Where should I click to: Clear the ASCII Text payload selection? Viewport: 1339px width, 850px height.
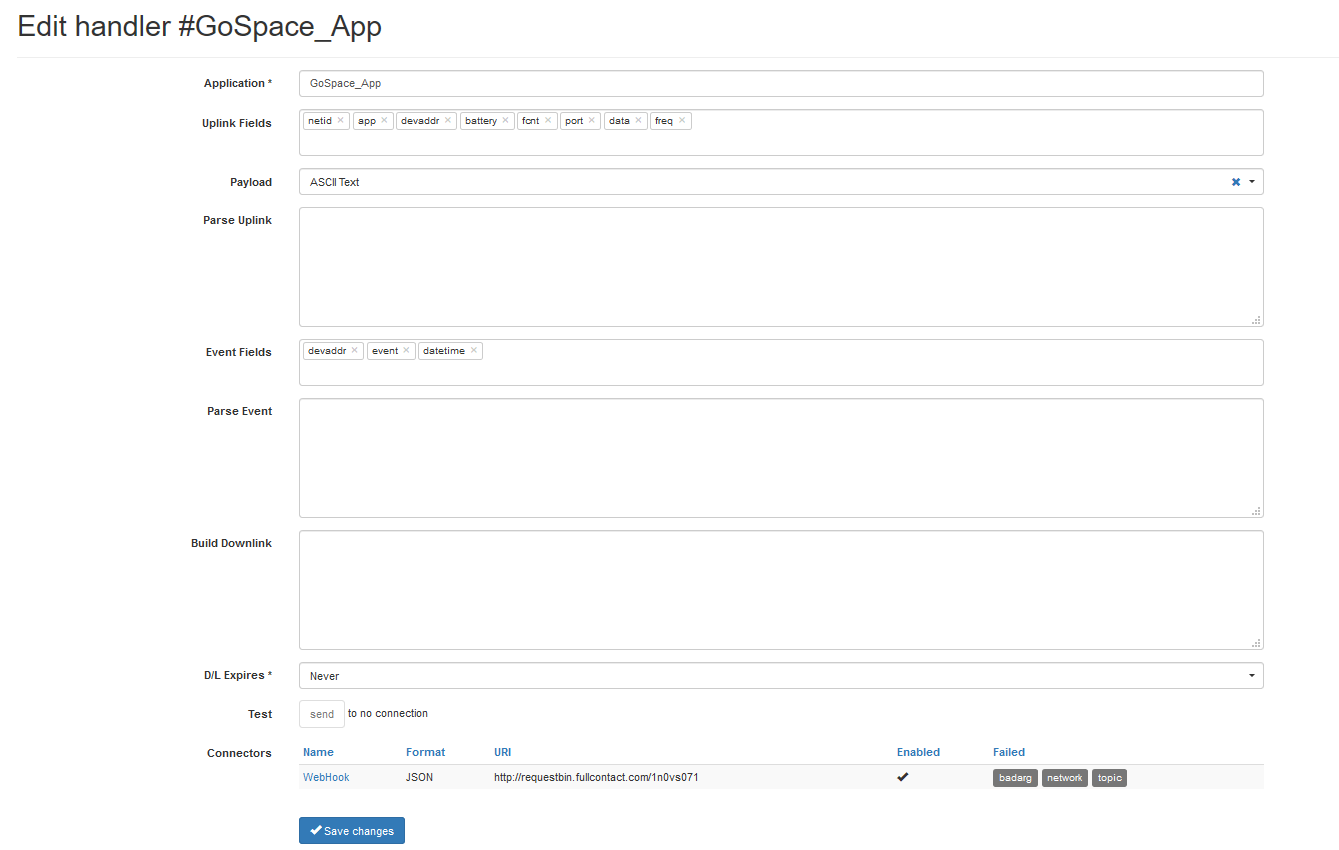(1236, 182)
